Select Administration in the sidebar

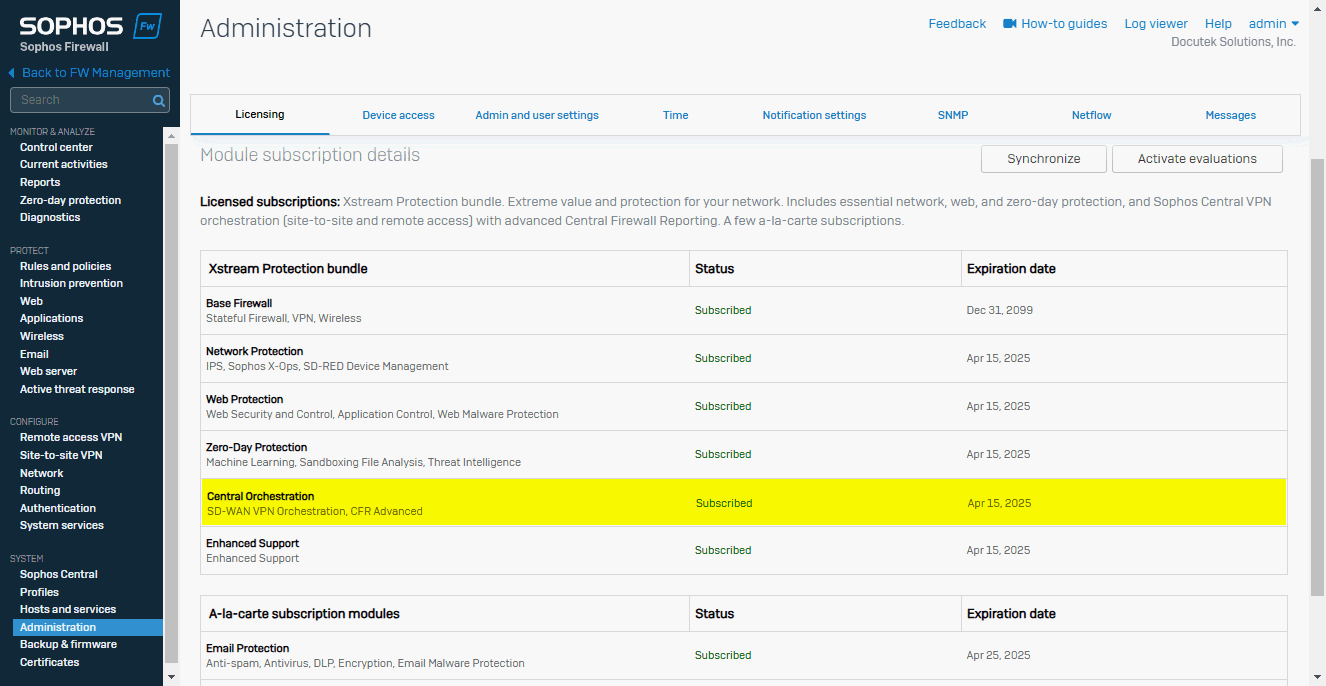[88, 627]
